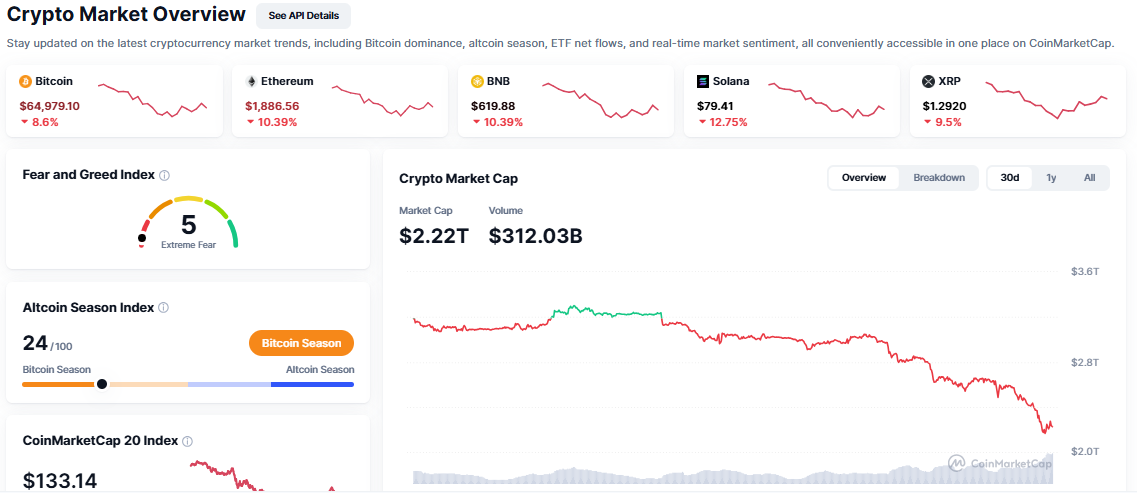Open Fear and Greed Index info icon
Image resolution: width=1137 pixels, height=493 pixels.
(x=164, y=175)
